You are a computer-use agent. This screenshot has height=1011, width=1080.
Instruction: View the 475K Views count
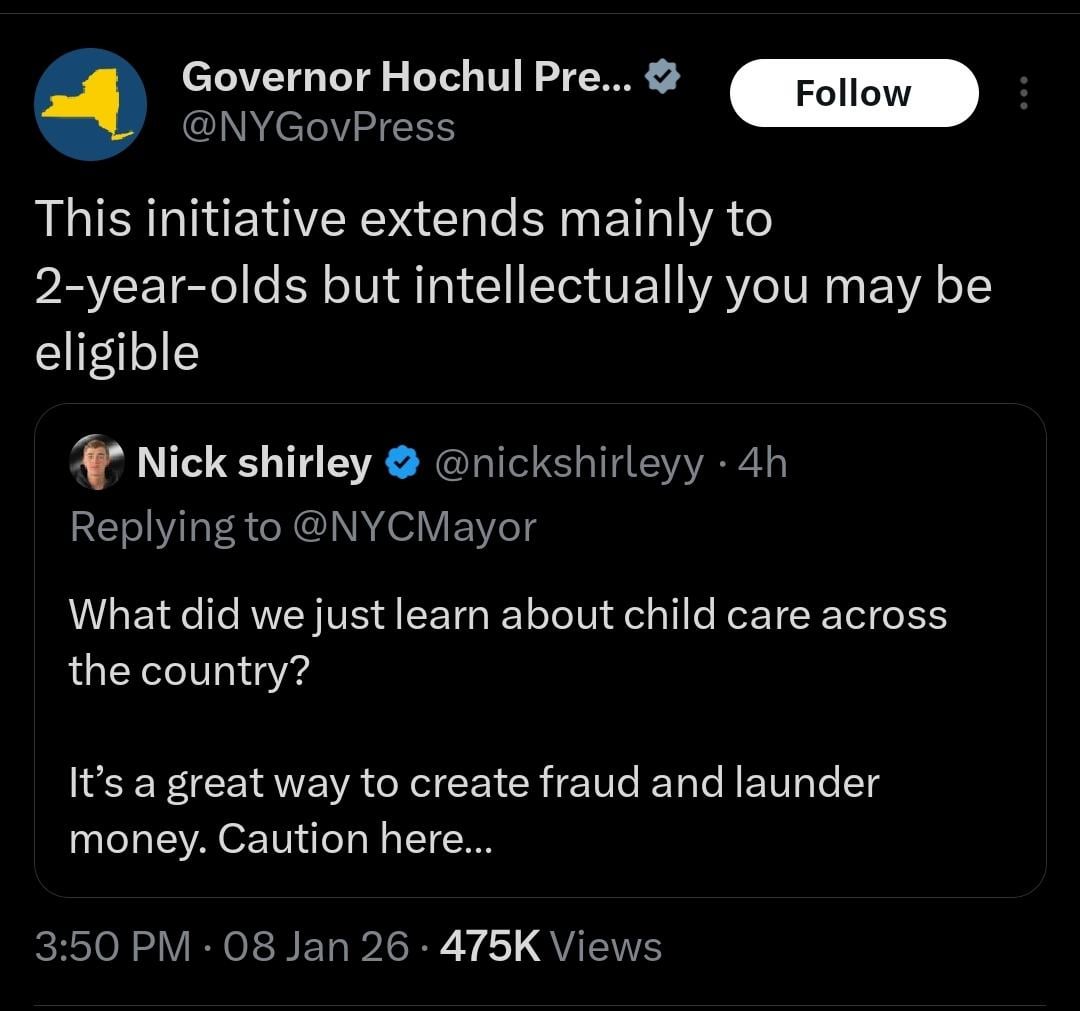pos(550,946)
